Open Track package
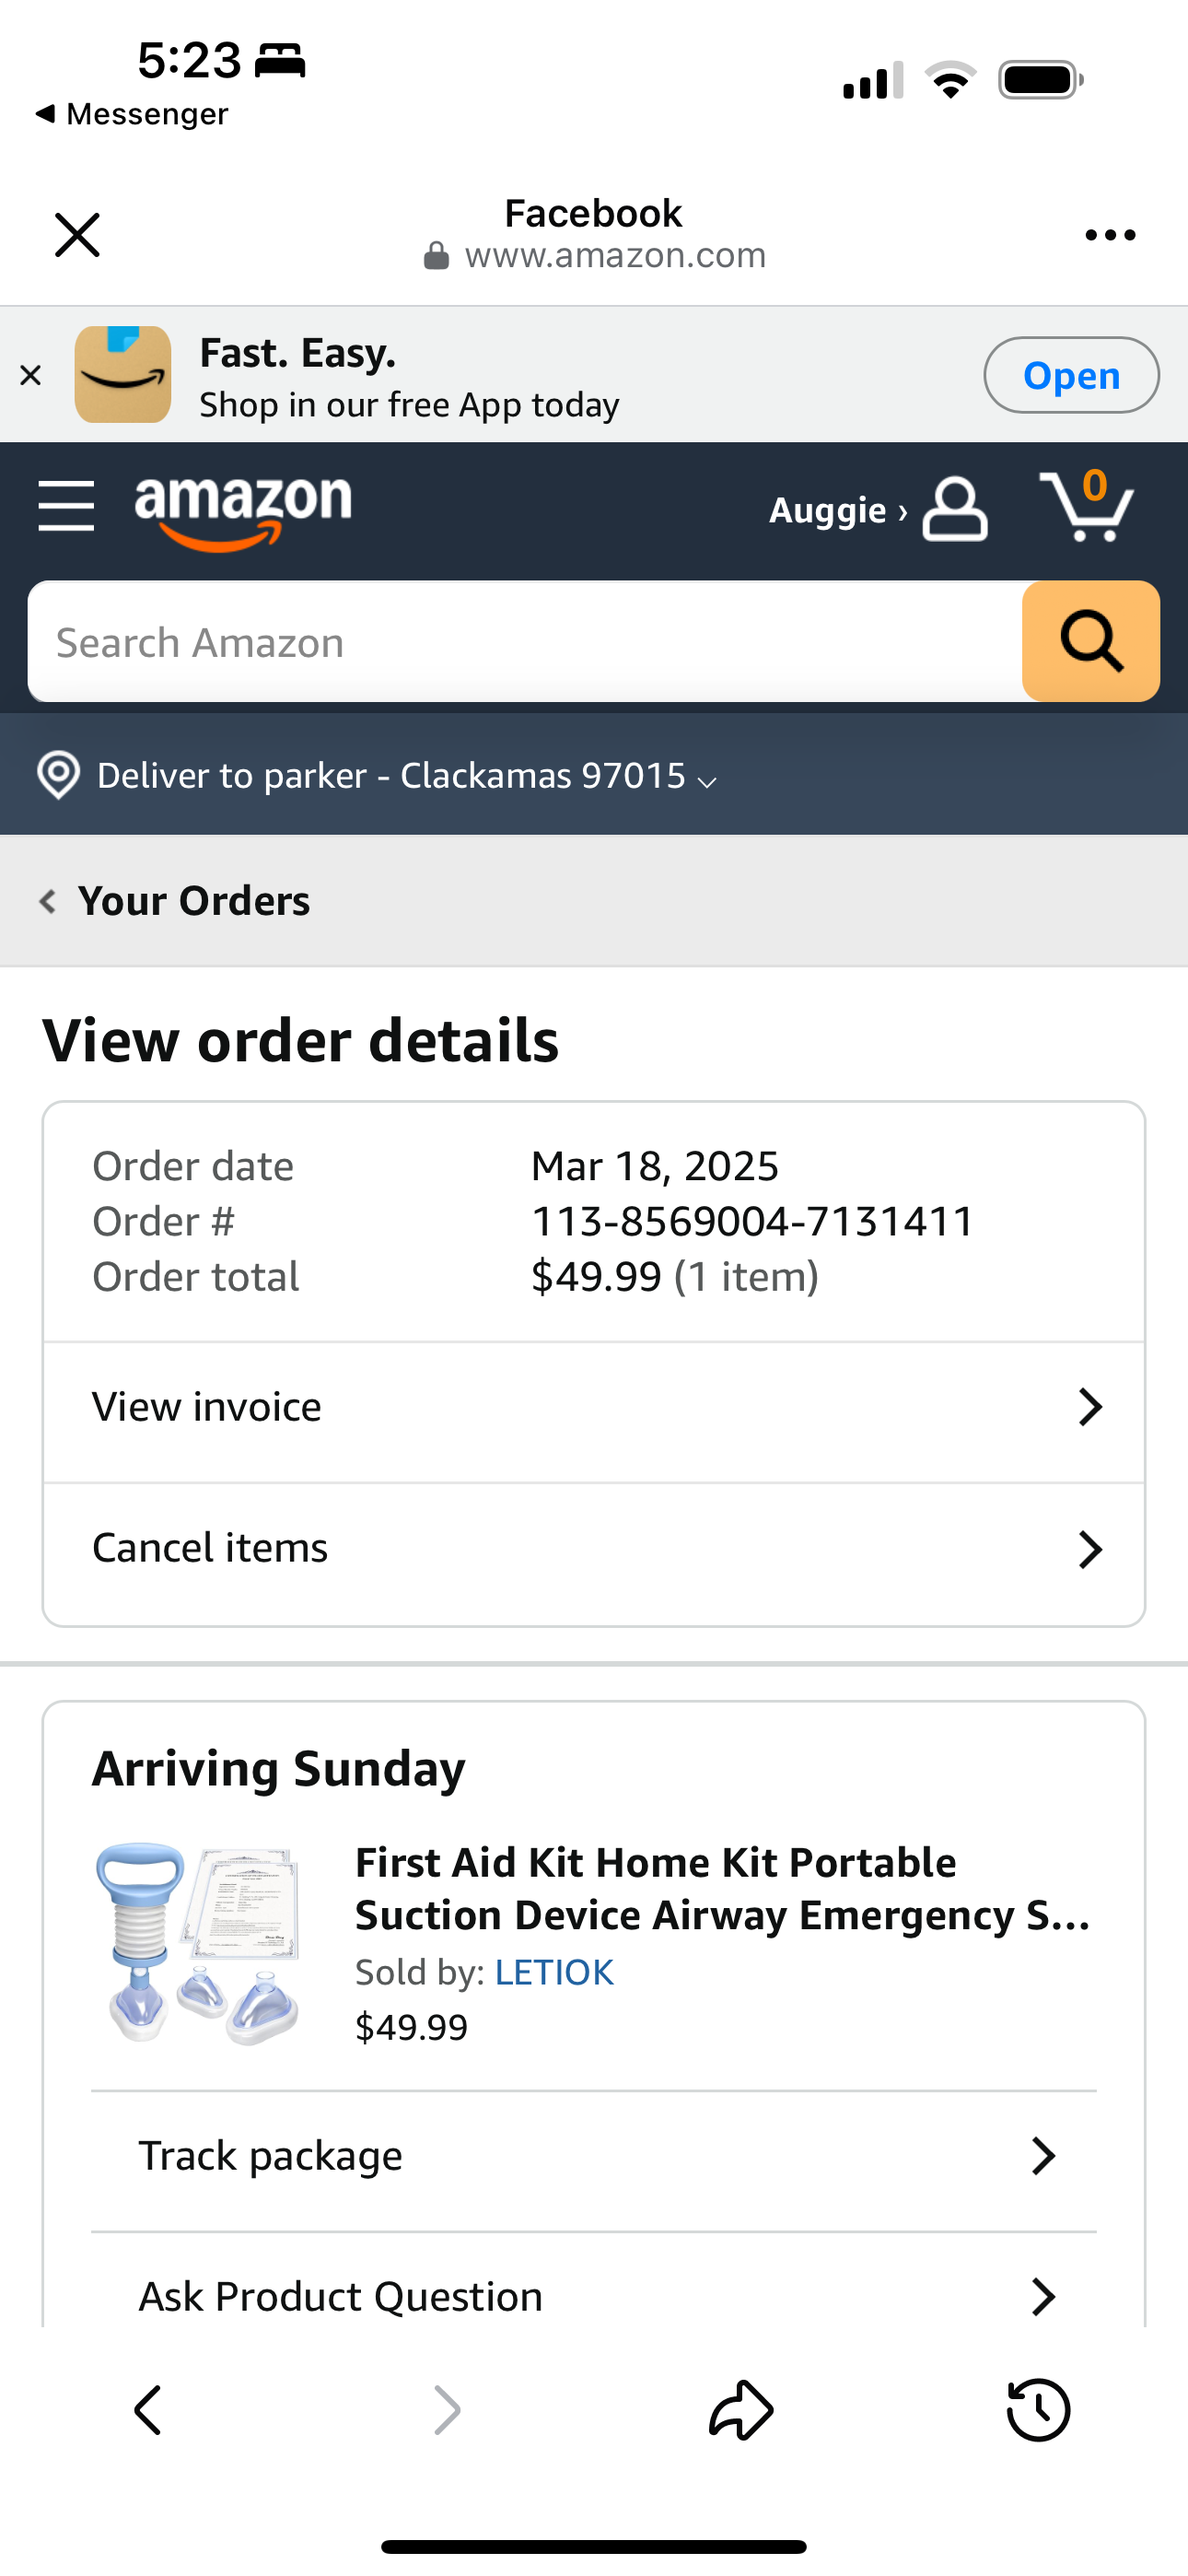Screen dimensions: 1188x2576 (x=593, y=2156)
